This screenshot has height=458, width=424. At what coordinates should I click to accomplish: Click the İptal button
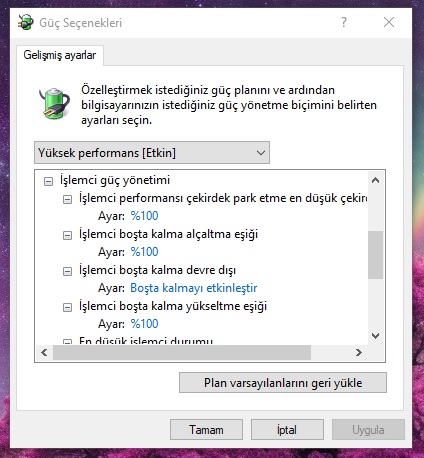click(287, 430)
